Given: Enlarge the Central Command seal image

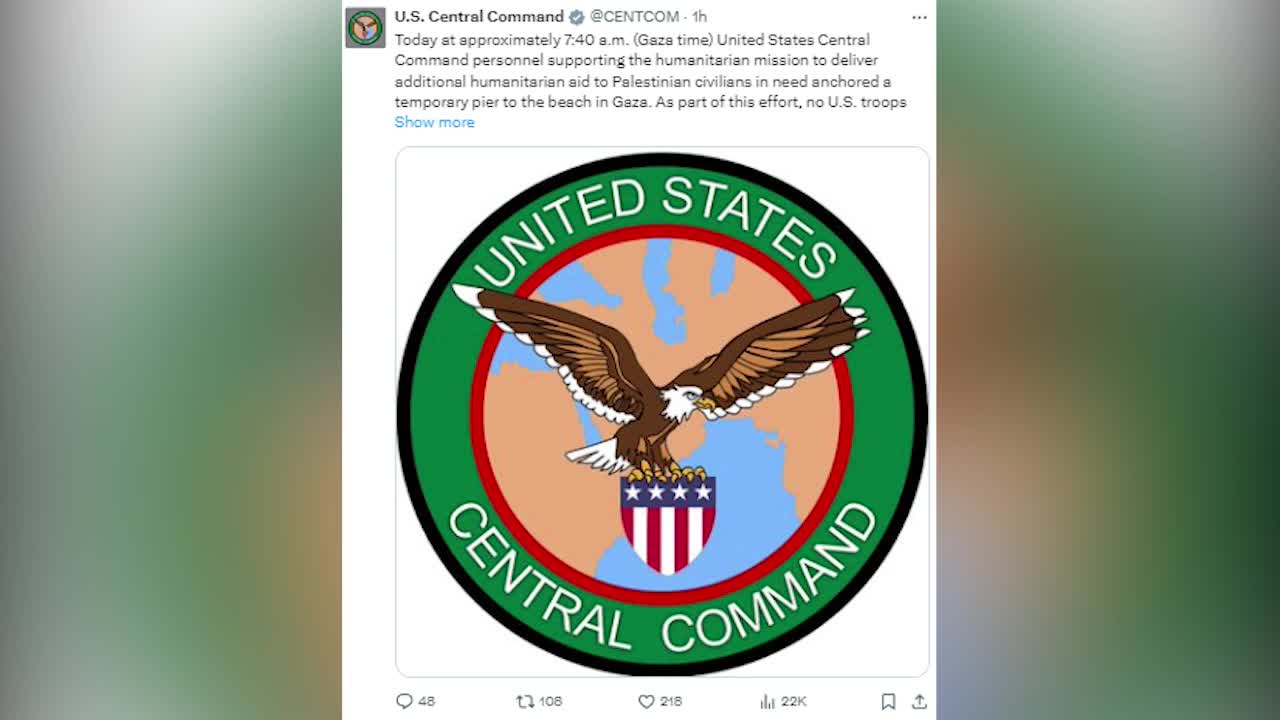Looking at the screenshot, I should click(x=662, y=412).
